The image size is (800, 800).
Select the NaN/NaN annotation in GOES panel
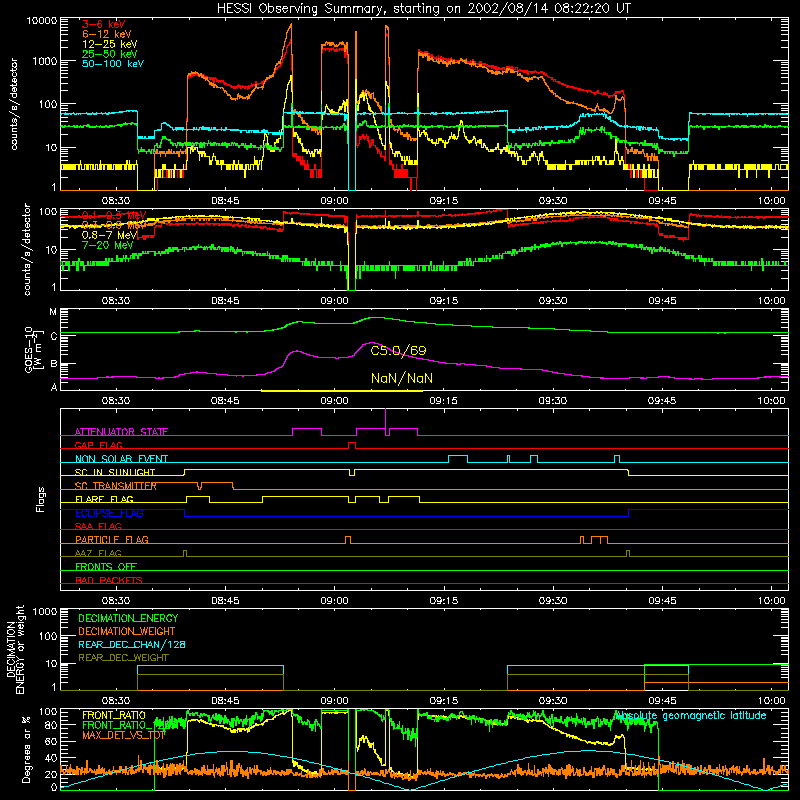point(402,378)
